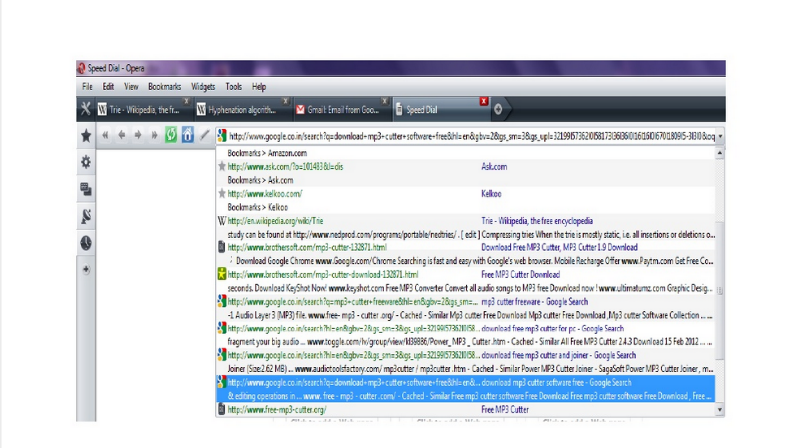The height and width of the screenshot is (448, 785).
Task: Click 'Bookmarks > Ask.com' row
Action: coord(260,180)
